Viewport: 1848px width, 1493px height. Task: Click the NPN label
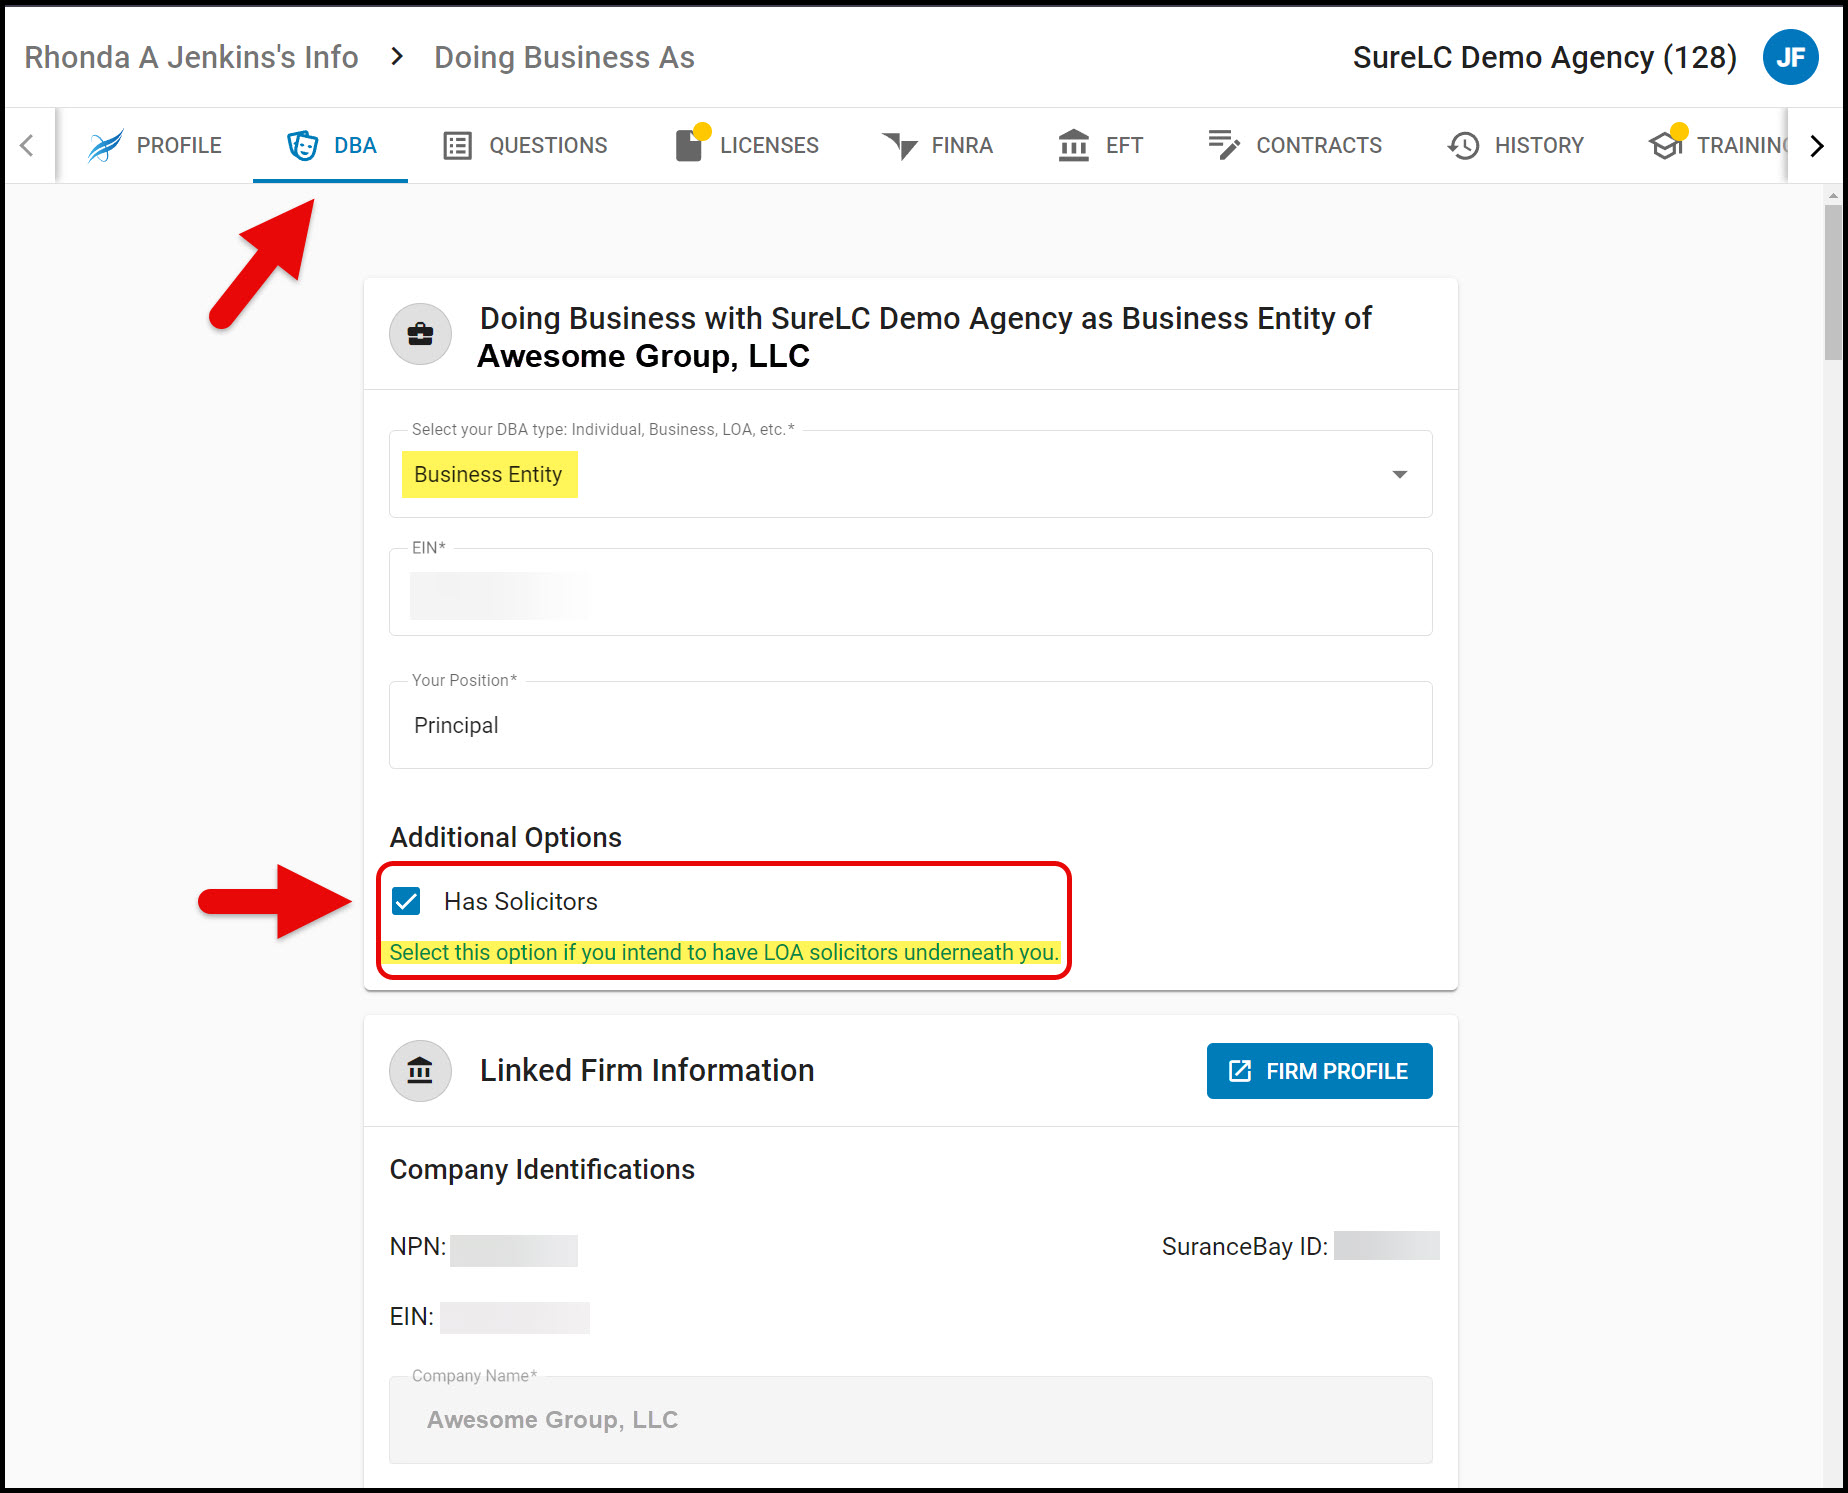418,1247
